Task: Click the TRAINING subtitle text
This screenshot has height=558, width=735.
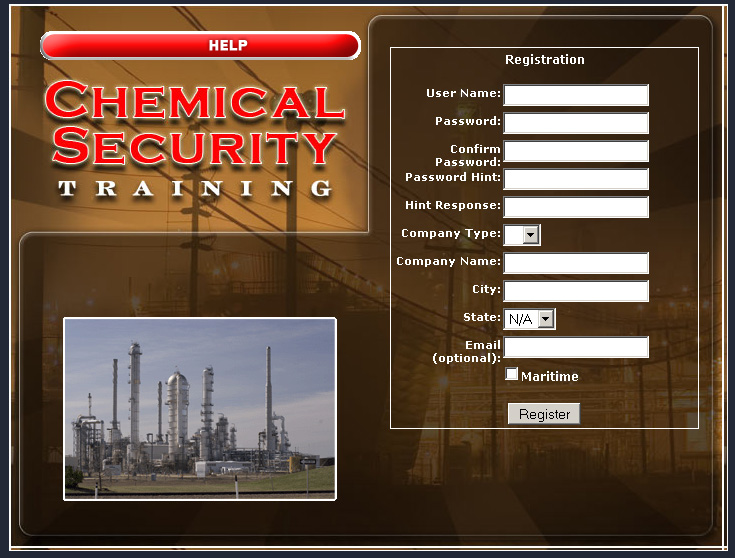Action: tap(195, 189)
